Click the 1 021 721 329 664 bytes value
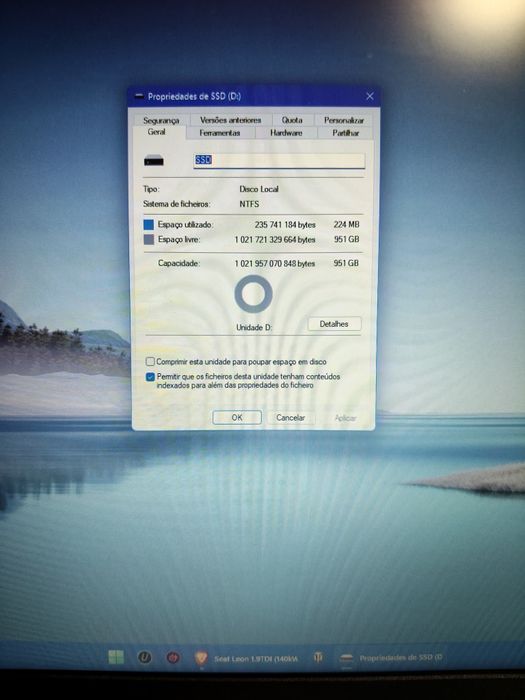525x700 pixels. click(275, 239)
